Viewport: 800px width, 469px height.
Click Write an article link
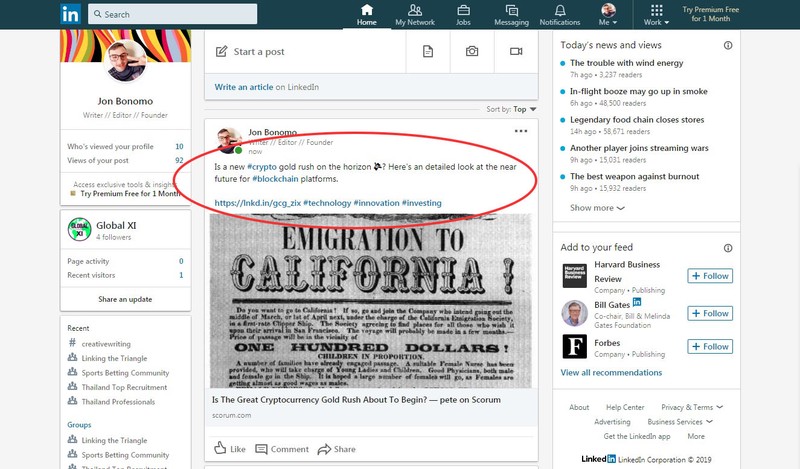(x=243, y=87)
